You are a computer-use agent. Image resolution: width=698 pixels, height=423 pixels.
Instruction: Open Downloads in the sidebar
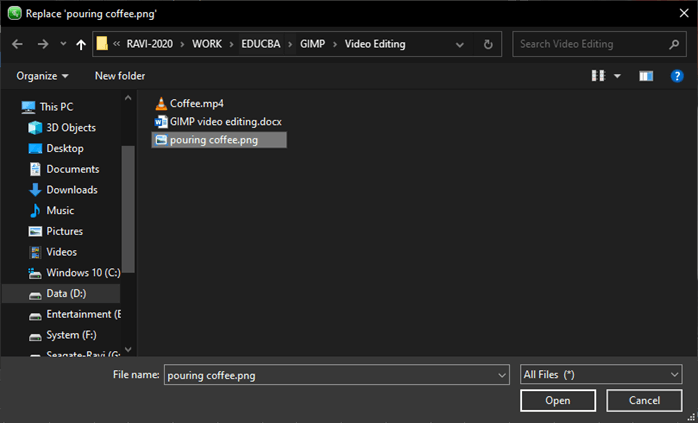(x=72, y=190)
